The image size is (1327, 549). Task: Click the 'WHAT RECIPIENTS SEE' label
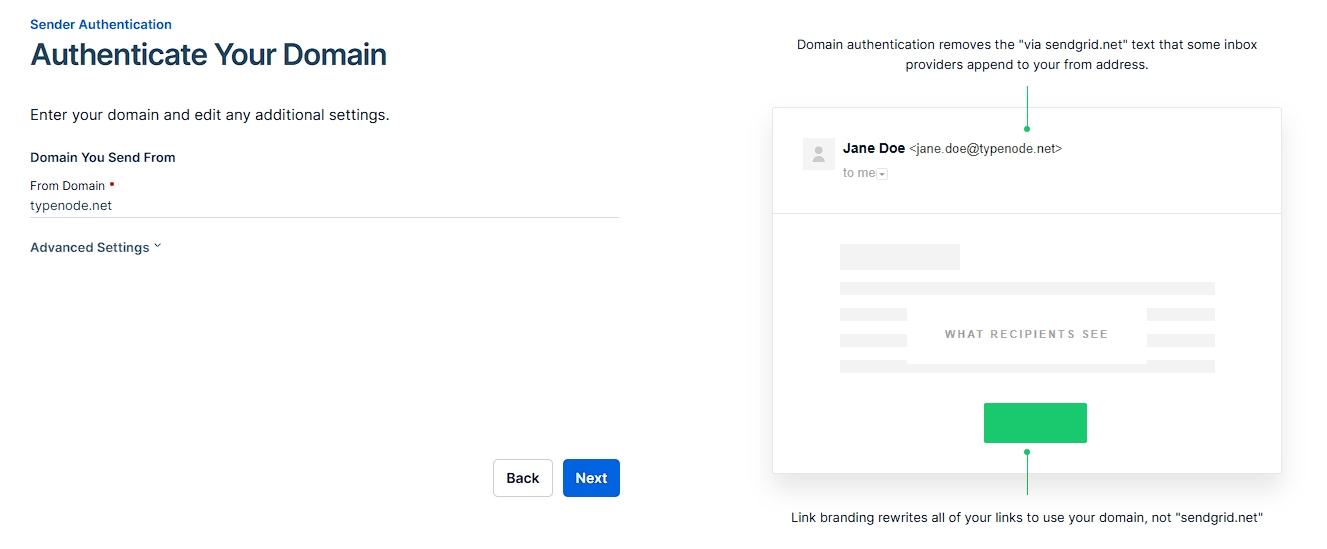pos(1026,334)
